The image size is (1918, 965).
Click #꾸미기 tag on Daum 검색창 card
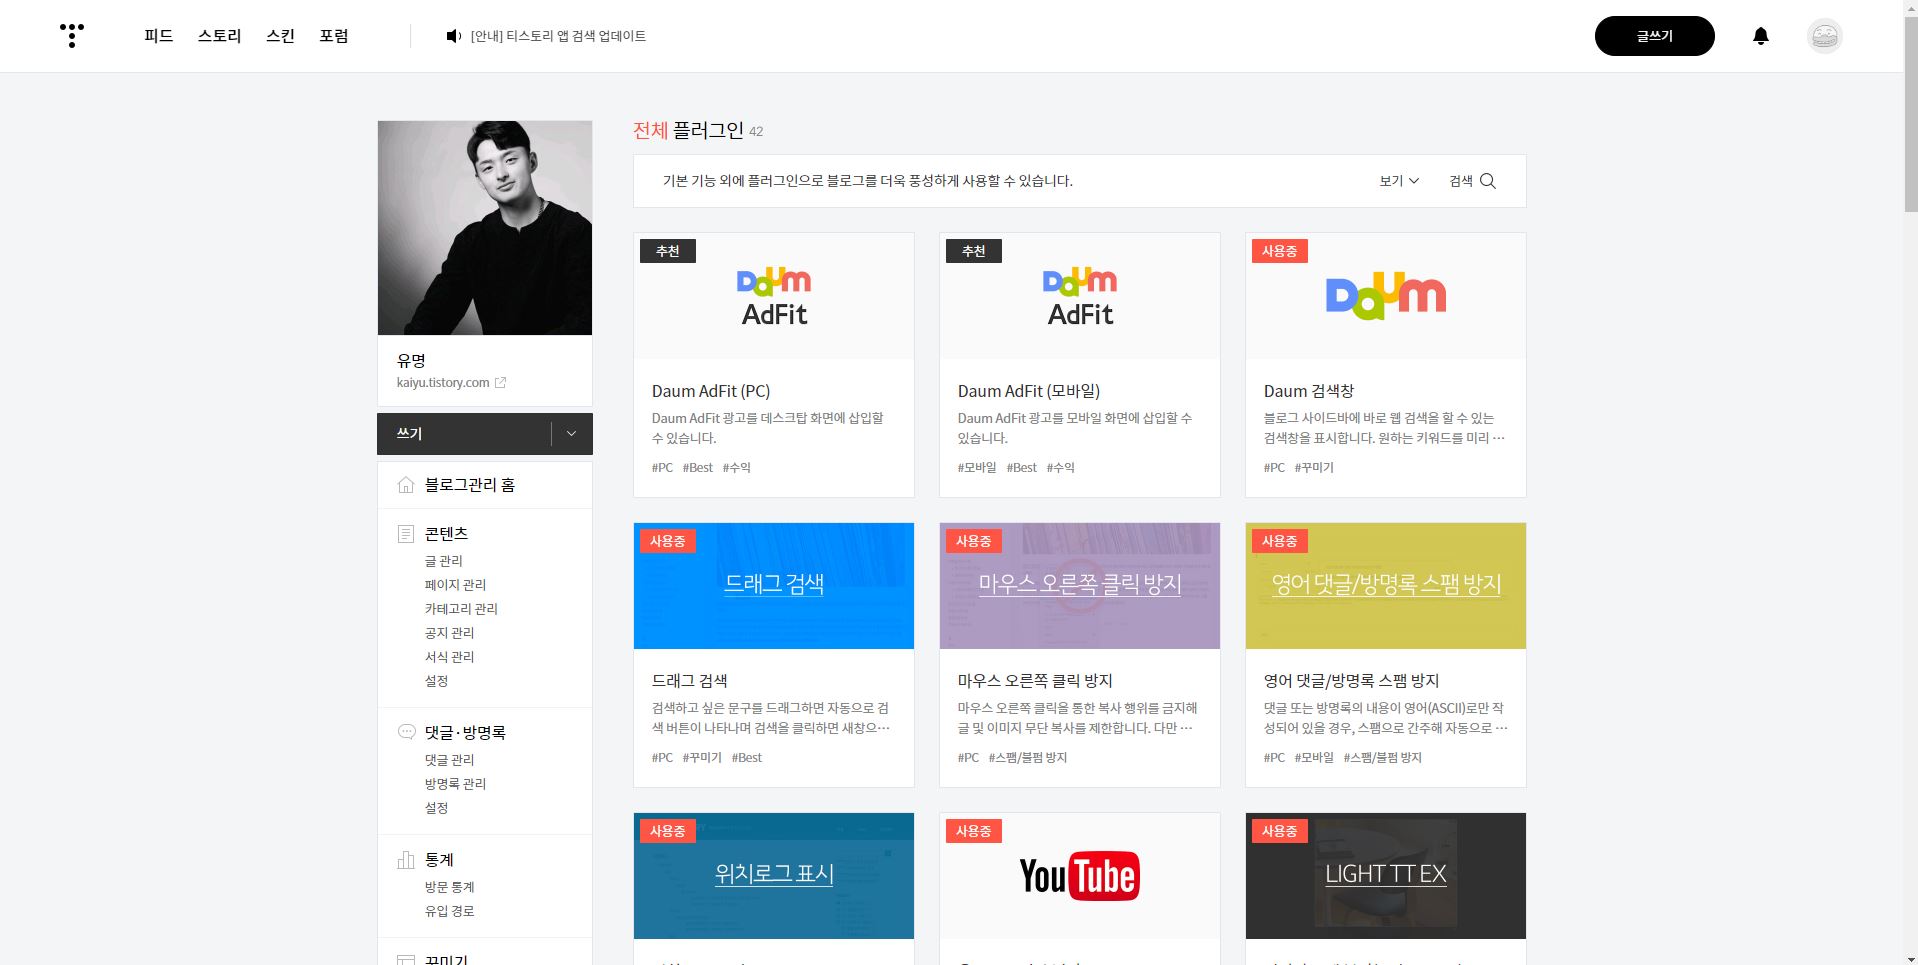pos(1314,467)
